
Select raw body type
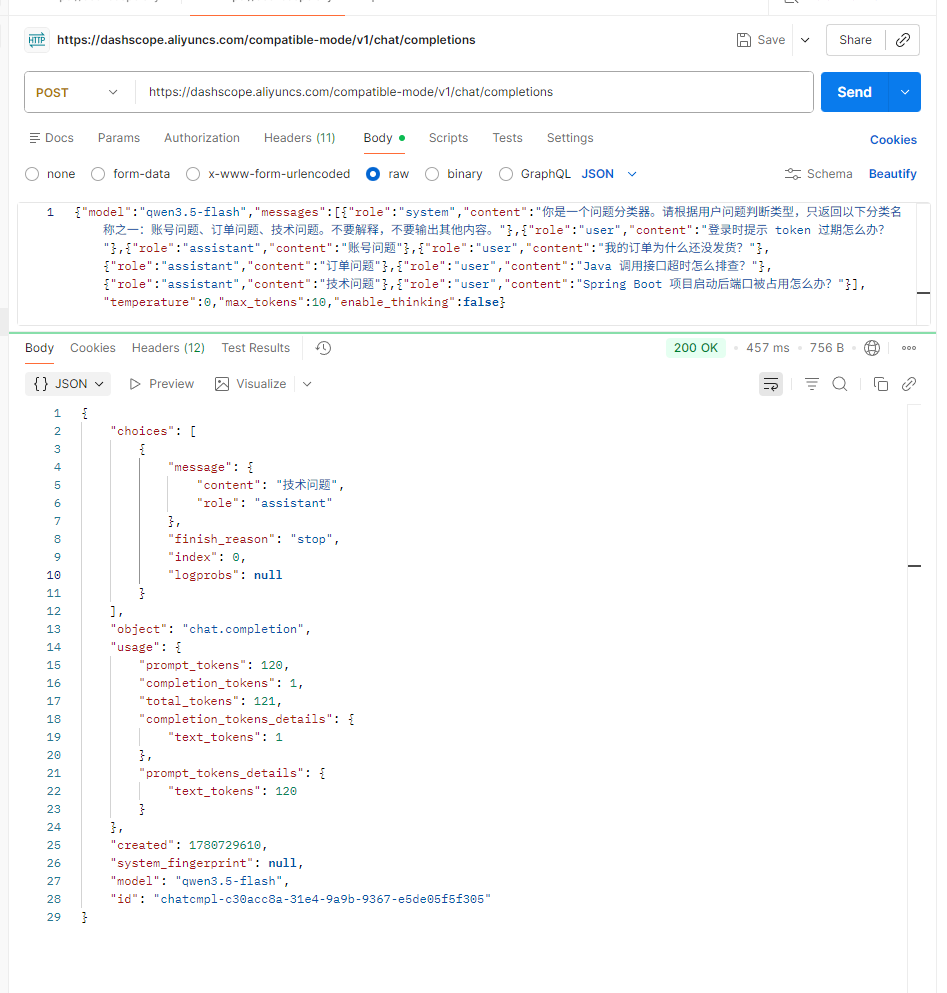pyautogui.click(x=373, y=174)
